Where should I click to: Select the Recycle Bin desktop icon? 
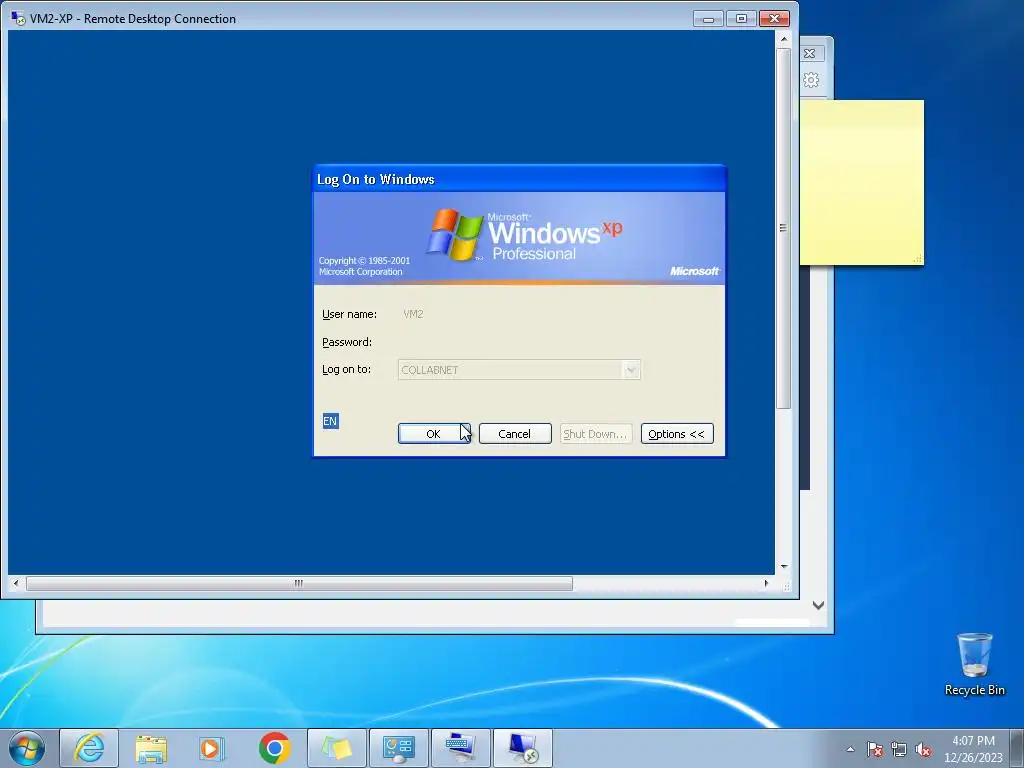click(974, 664)
